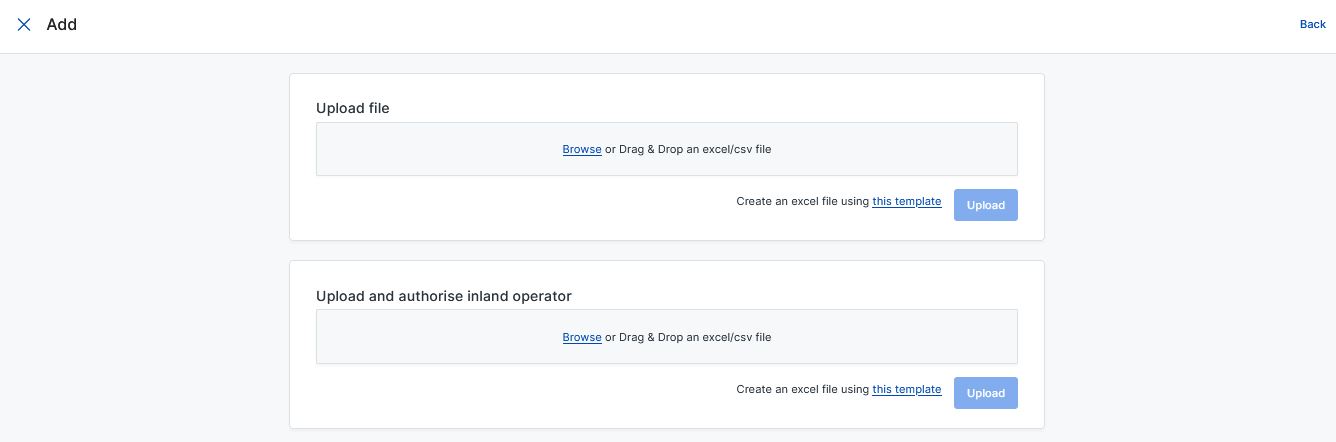Go back using the Back link
Image resolution: width=1336 pixels, height=442 pixels.
coord(1312,24)
